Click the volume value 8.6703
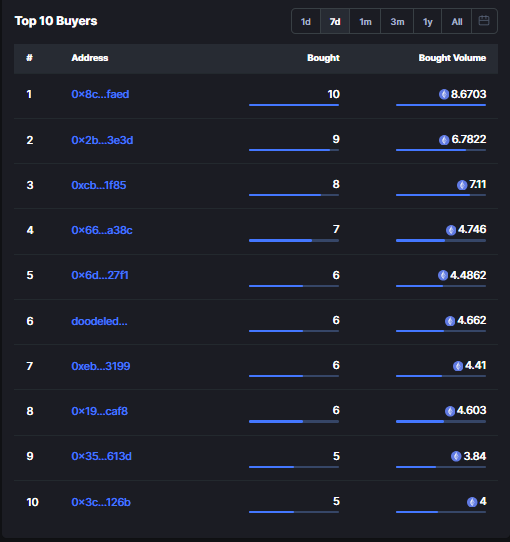 point(469,94)
